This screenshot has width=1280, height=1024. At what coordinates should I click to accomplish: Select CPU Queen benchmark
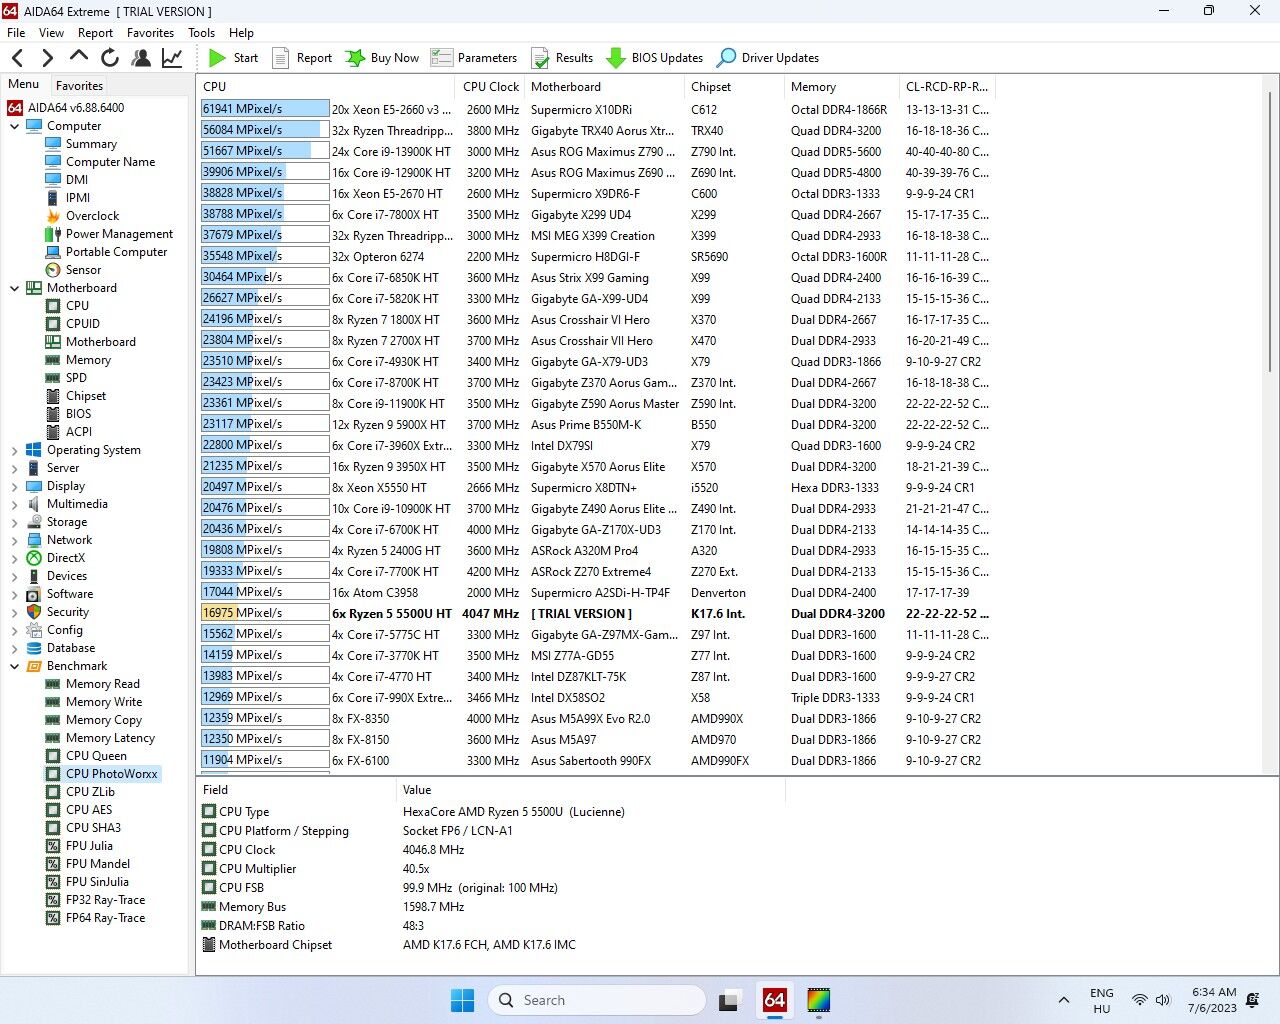coord(96,756)
